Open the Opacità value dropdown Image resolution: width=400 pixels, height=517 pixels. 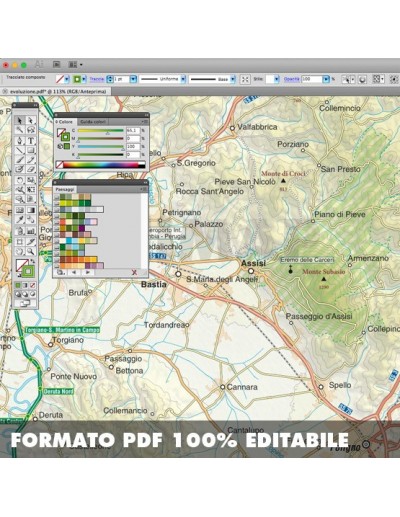[326, 79]
